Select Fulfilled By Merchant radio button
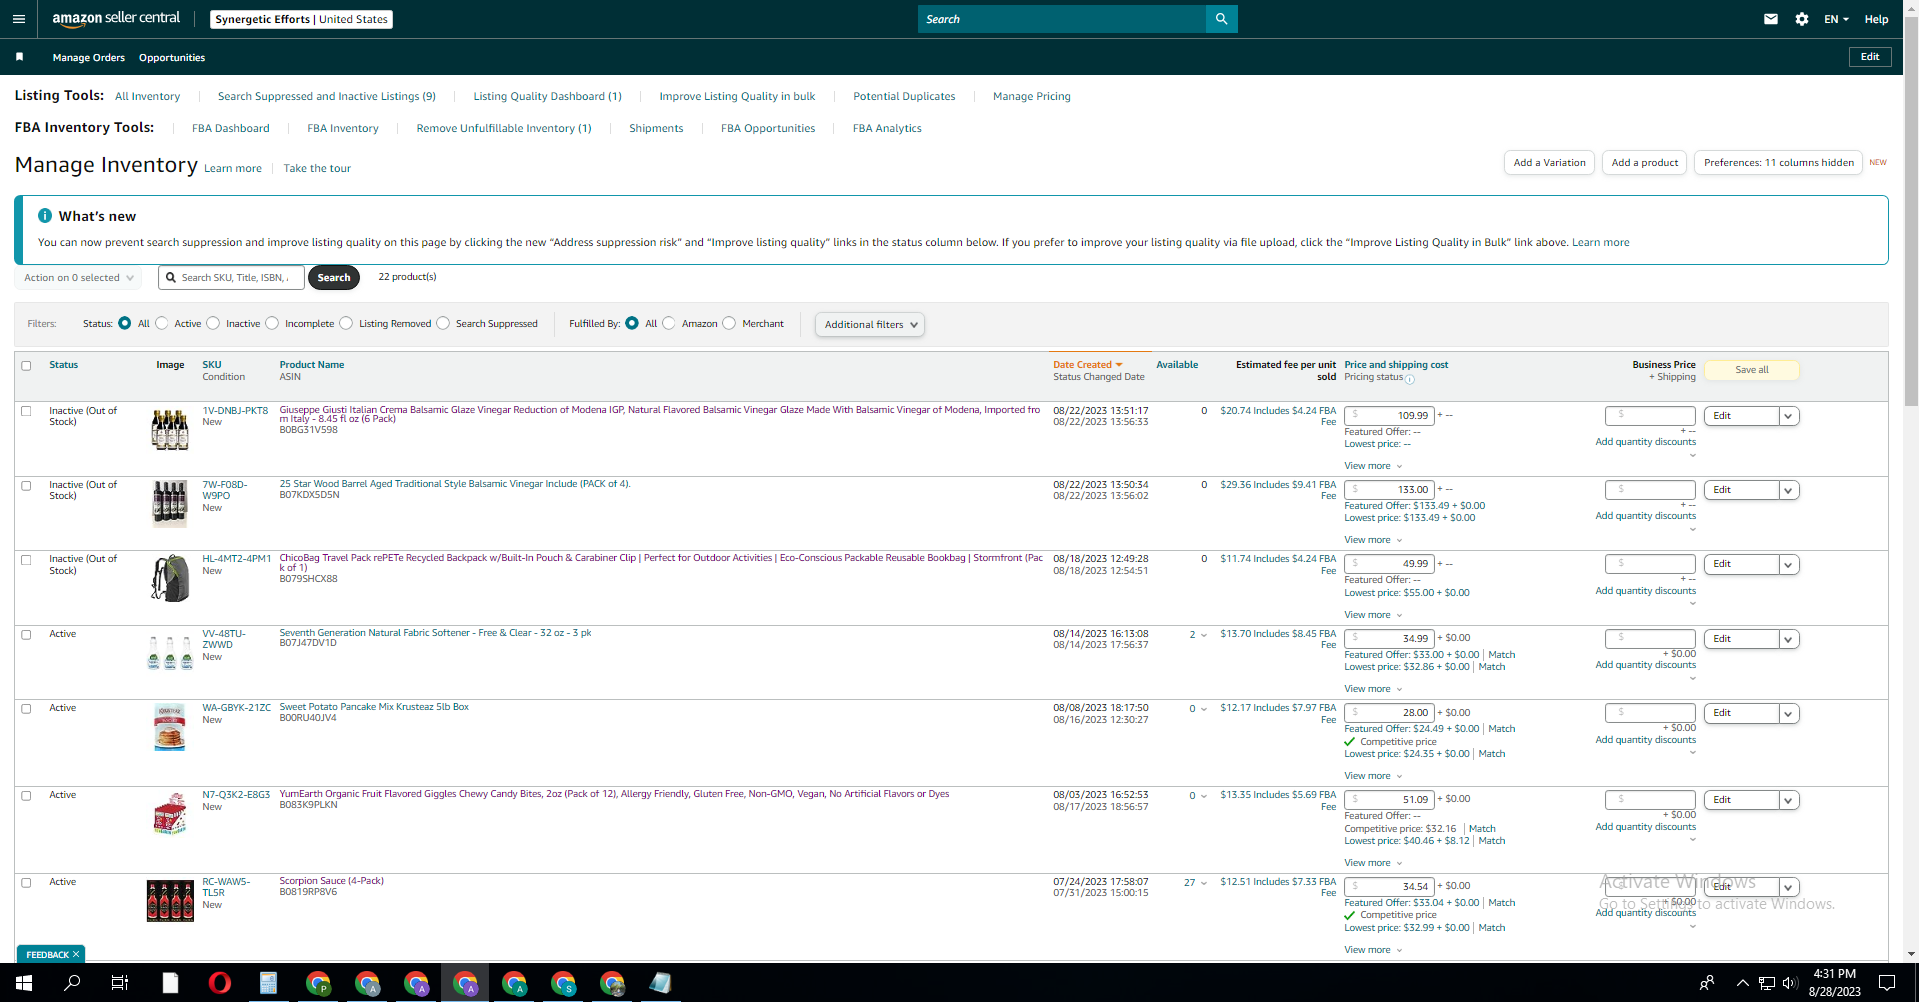The image size is (1919, 1002). point(729,323)
